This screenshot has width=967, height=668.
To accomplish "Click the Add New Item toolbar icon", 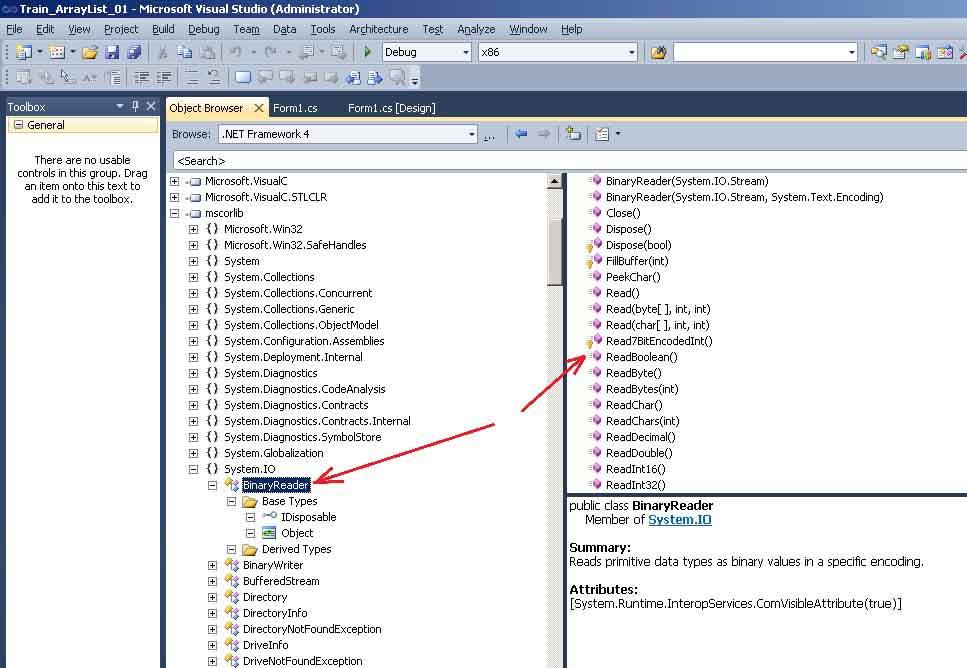I will 56,52.
